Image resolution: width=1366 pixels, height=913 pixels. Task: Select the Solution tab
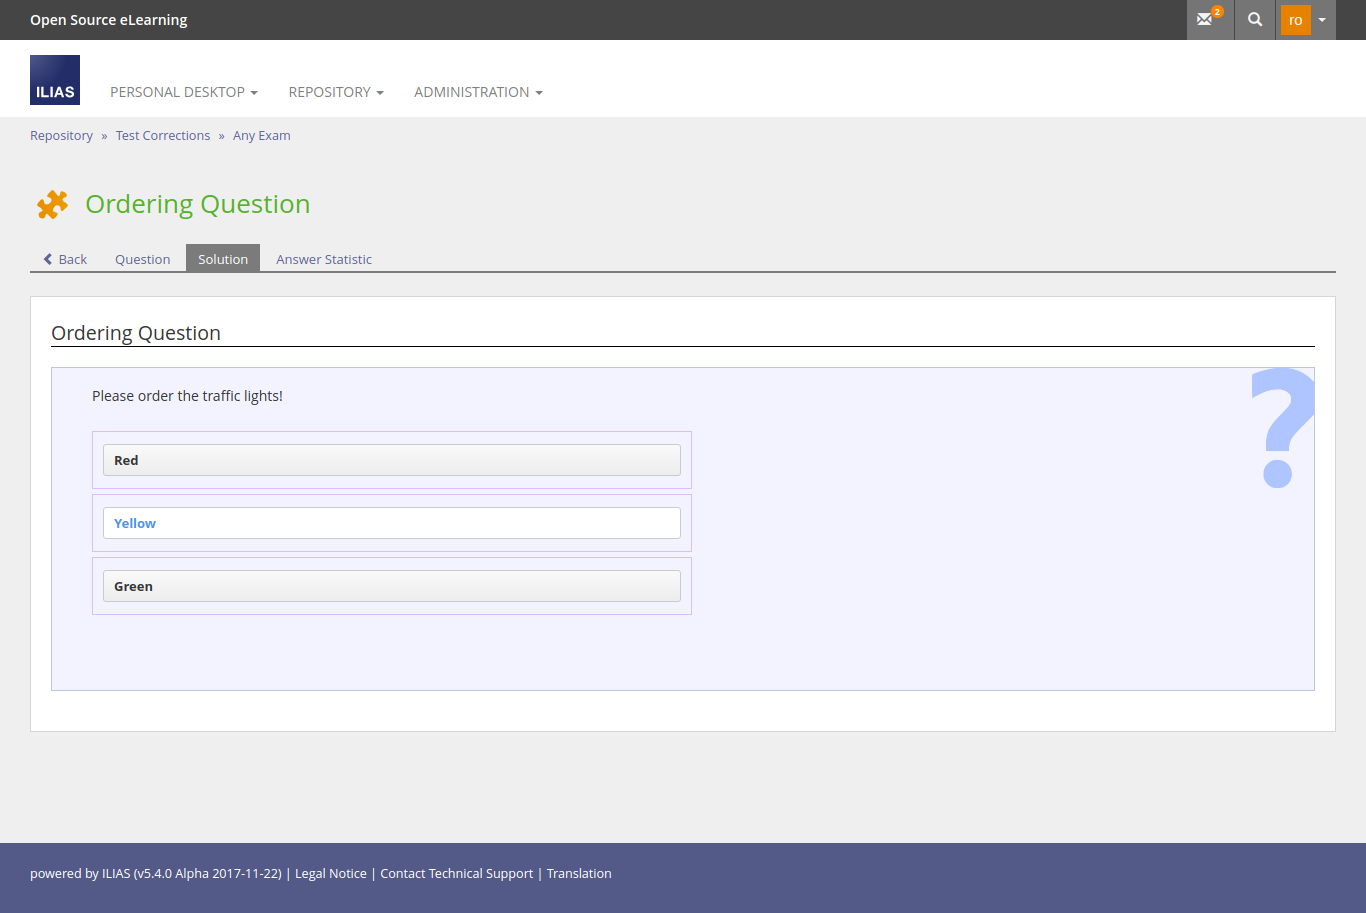coord(223,259)
